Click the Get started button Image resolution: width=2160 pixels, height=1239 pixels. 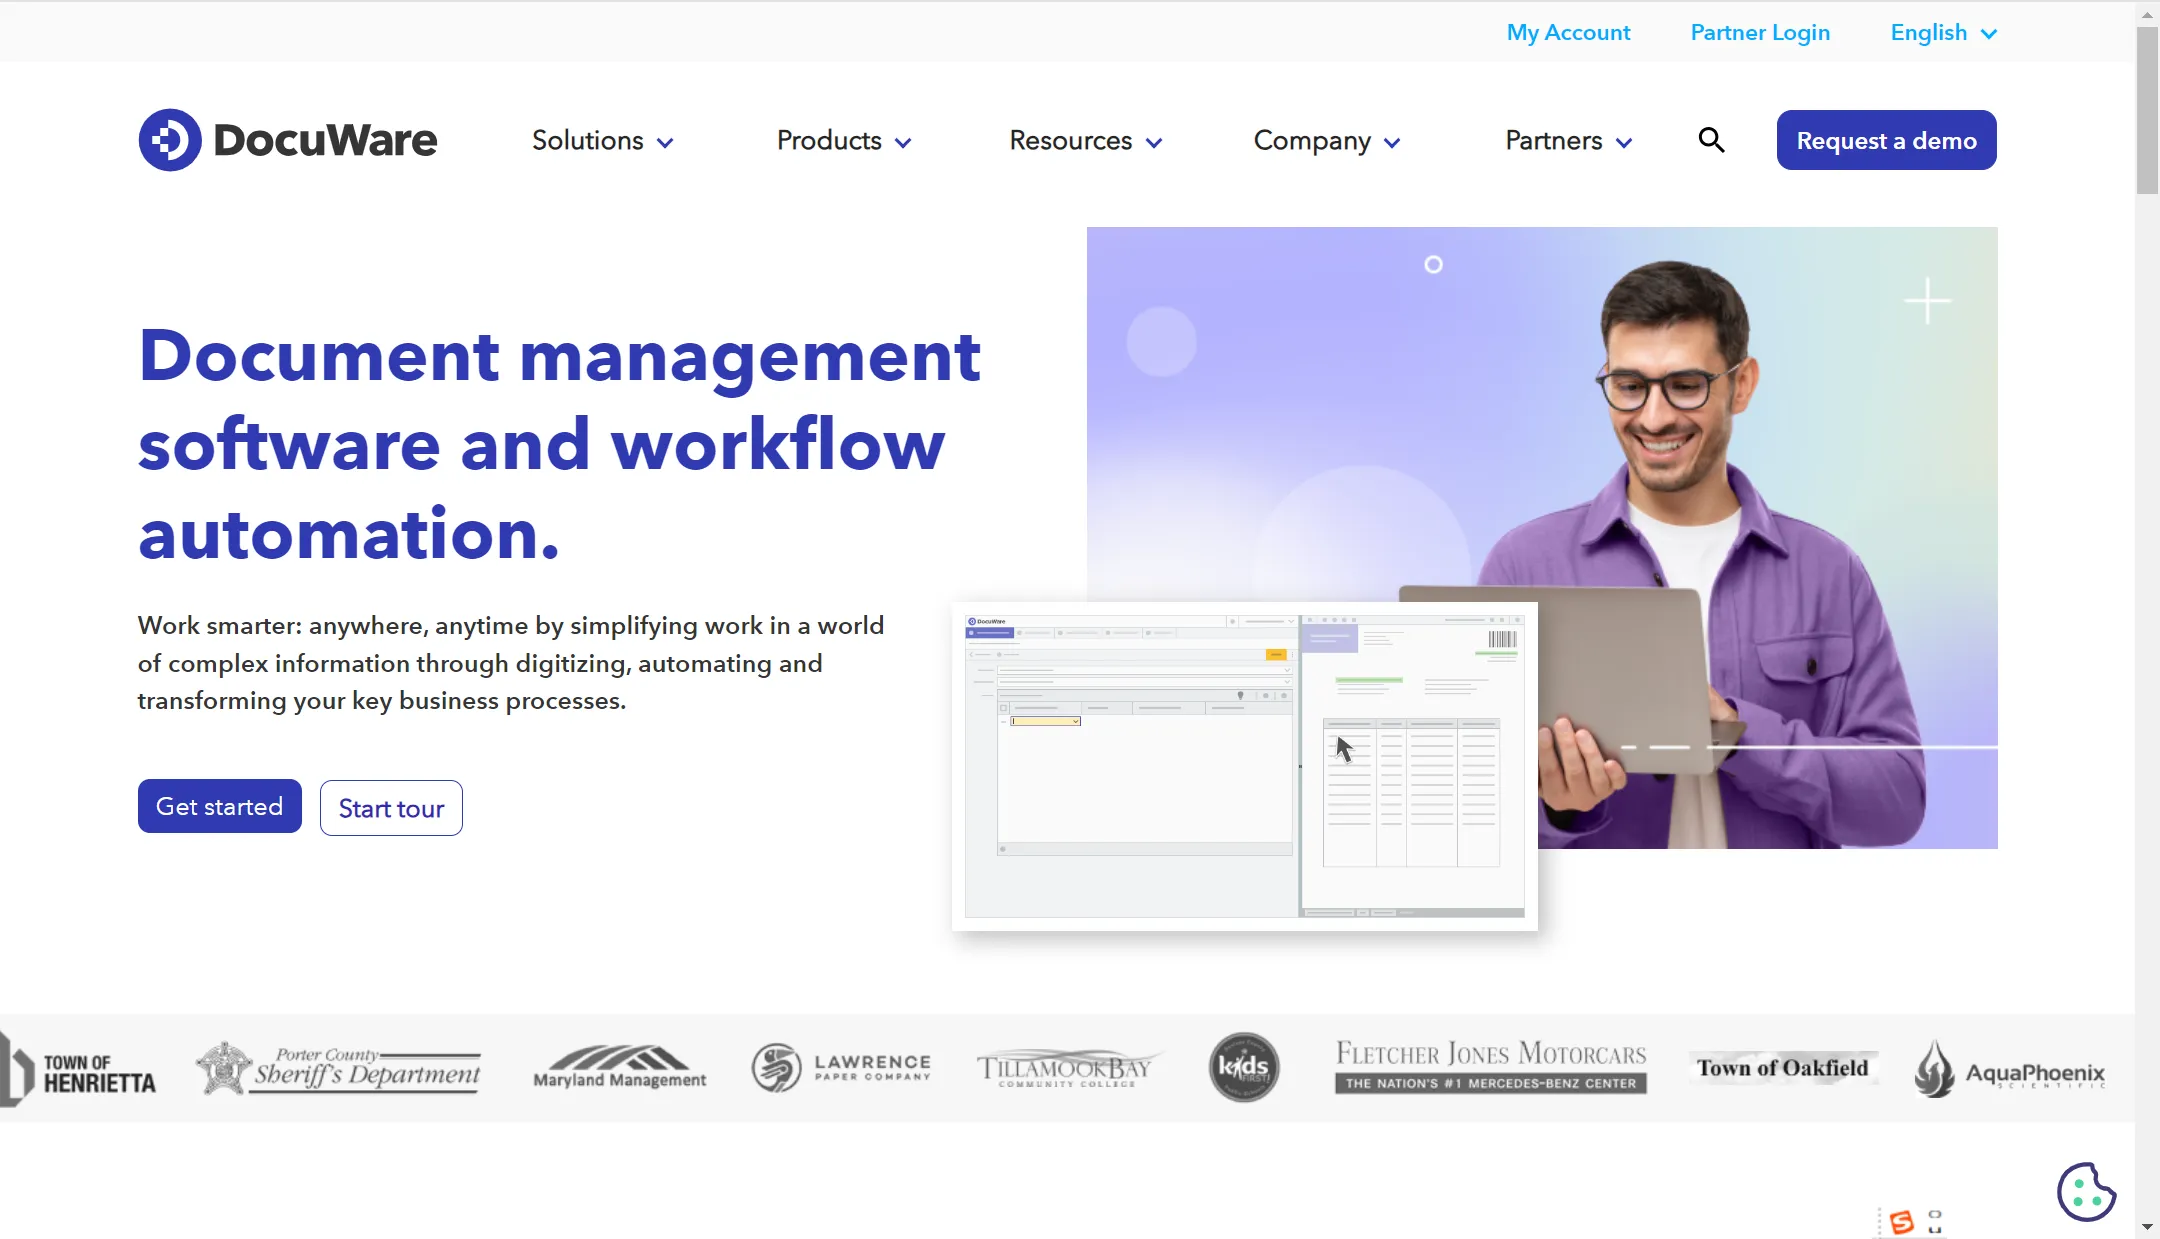(218, 806)
